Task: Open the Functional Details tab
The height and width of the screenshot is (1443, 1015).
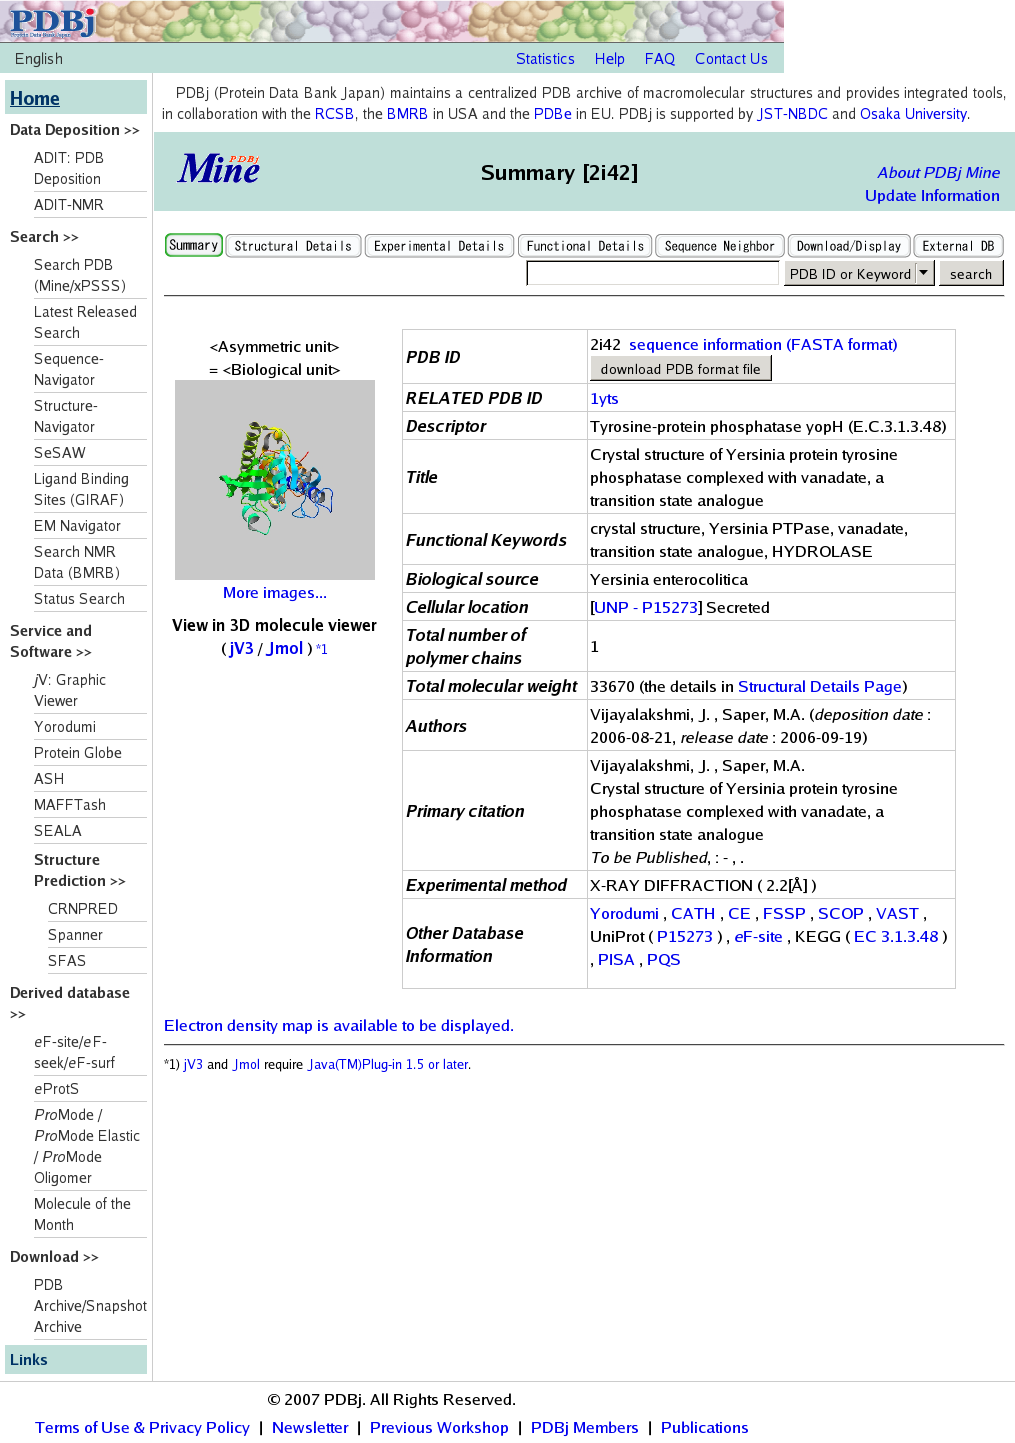Action: click(585, 246)
